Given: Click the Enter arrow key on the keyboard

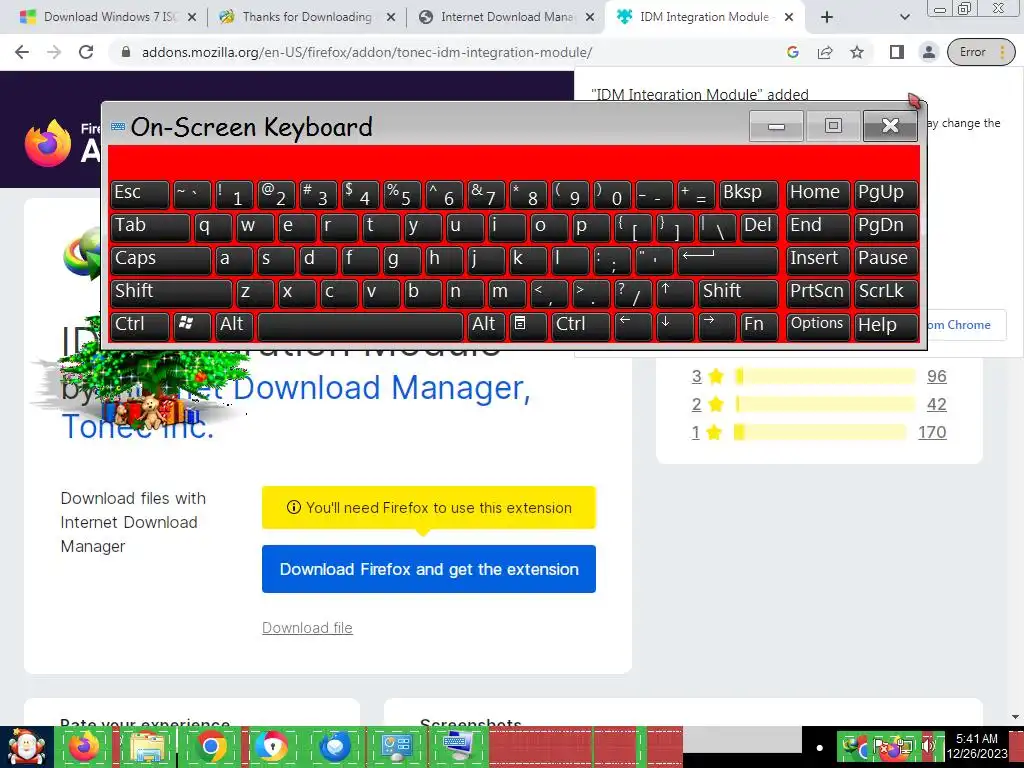Looking at the screenshot, I should (x=728, y=260).
